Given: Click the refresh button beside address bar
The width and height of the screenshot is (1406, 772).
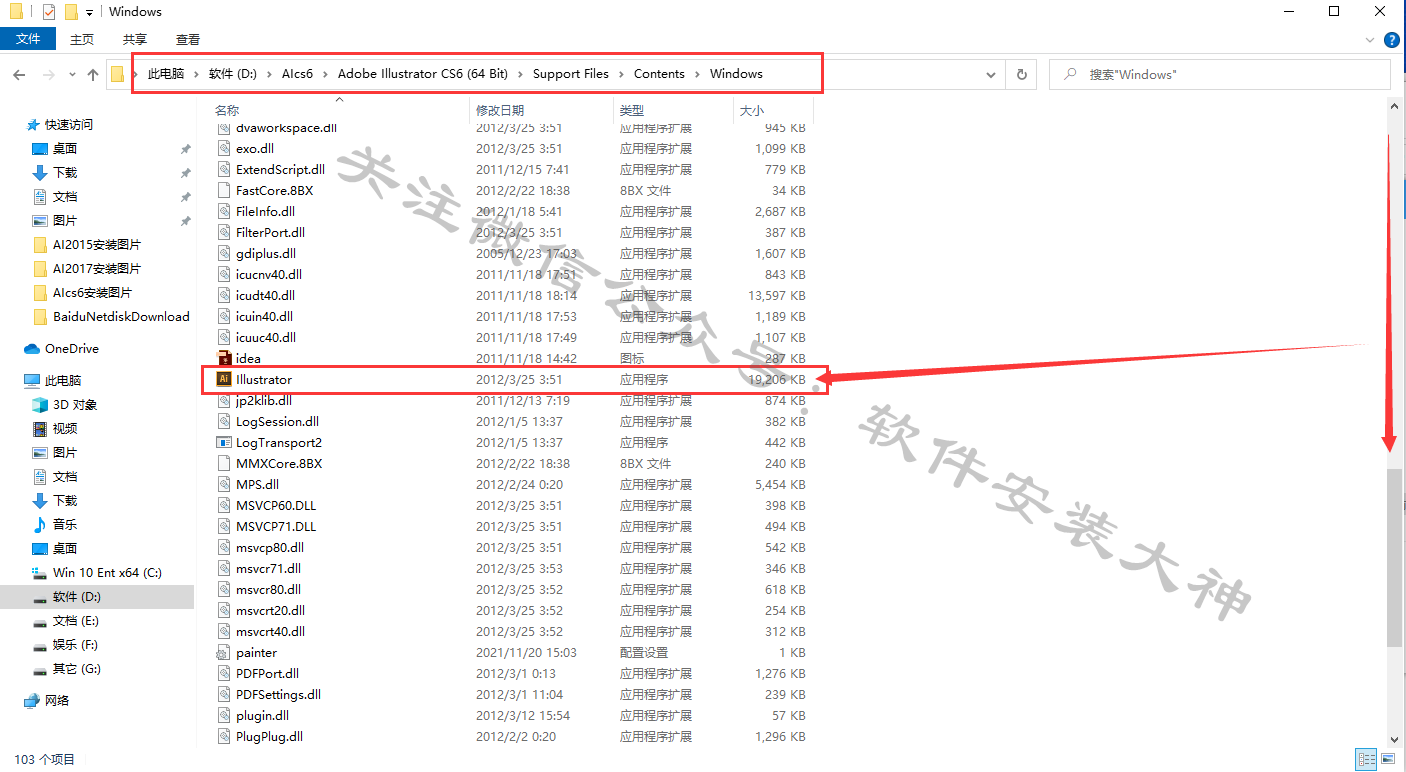Looking at the screenshot, I should pyautogui.click(x=1021, y=74).
